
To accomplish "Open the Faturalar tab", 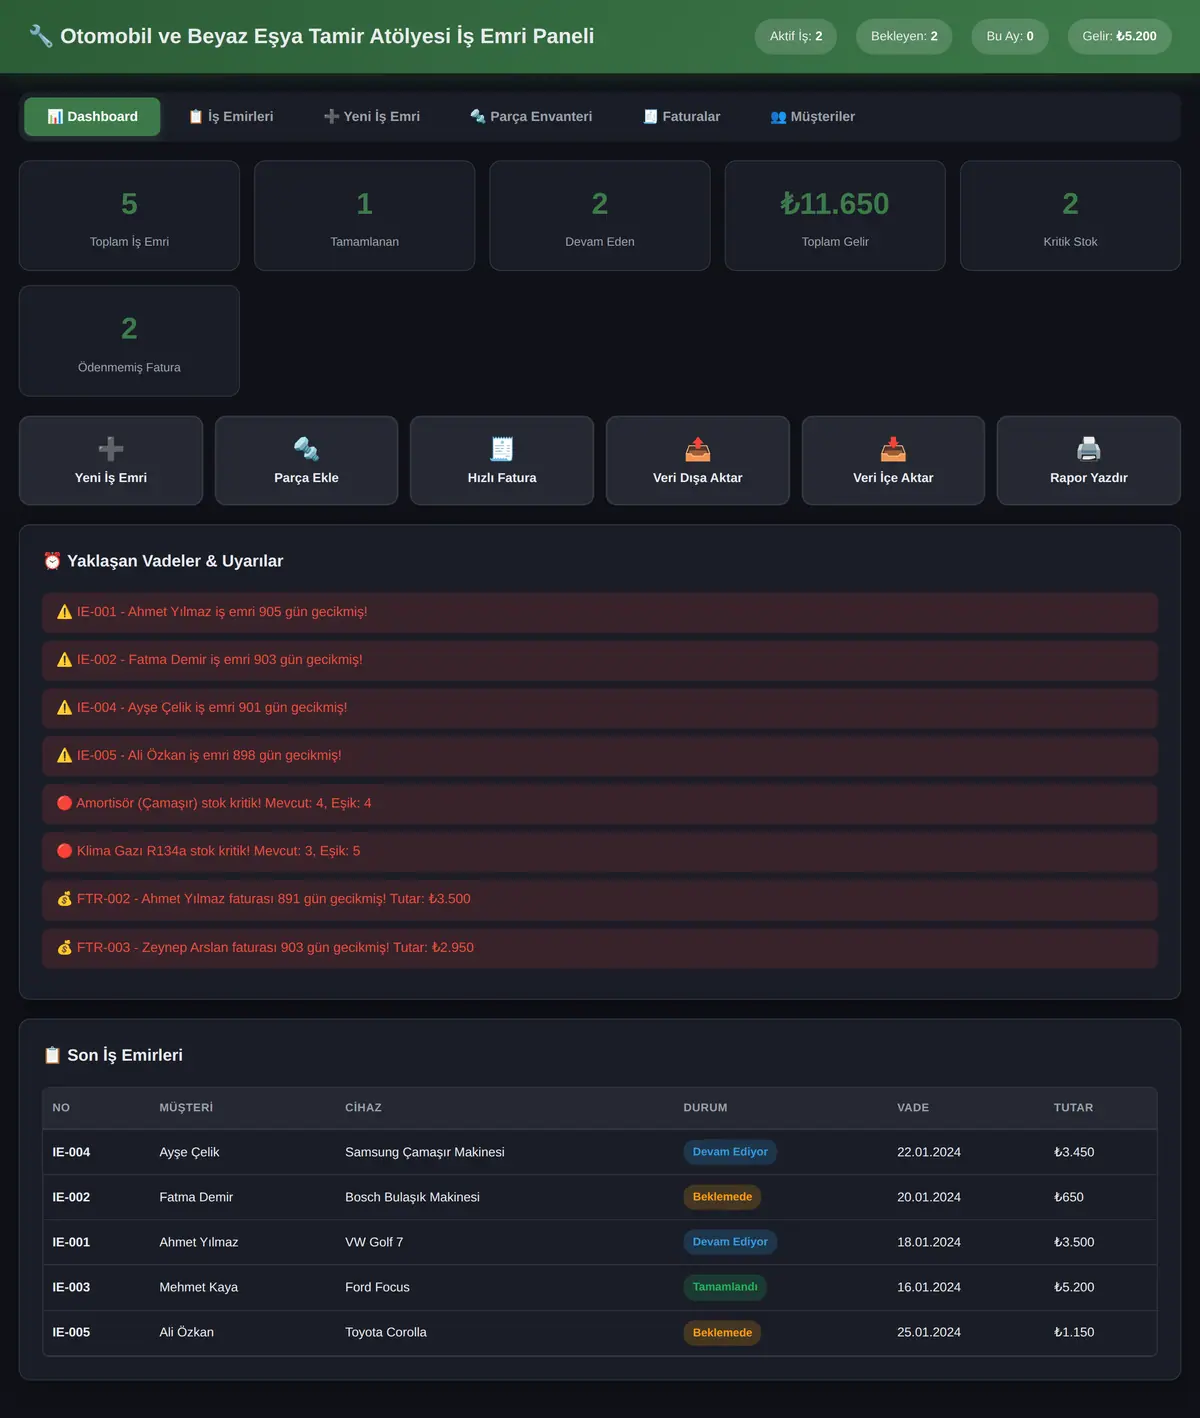I will [x=681, y=117].
